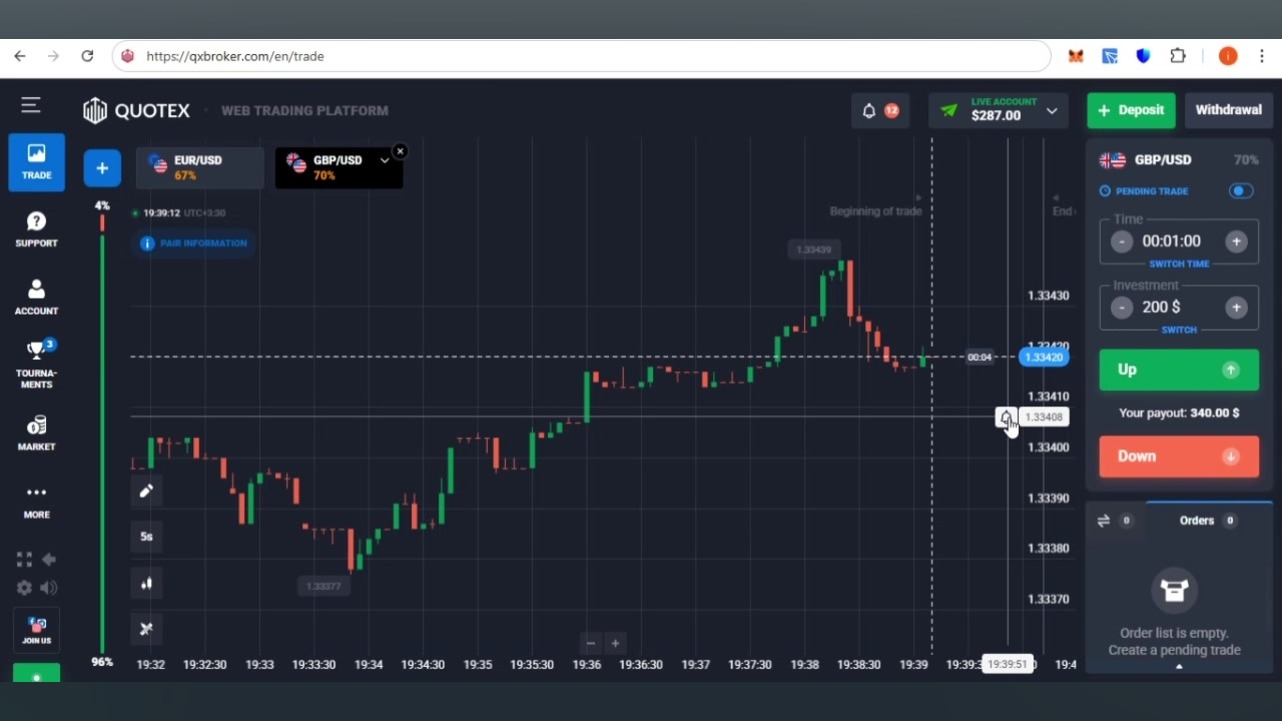
Task: Mute platform sound with speaker icon
Action: click(x=48, y=588)
